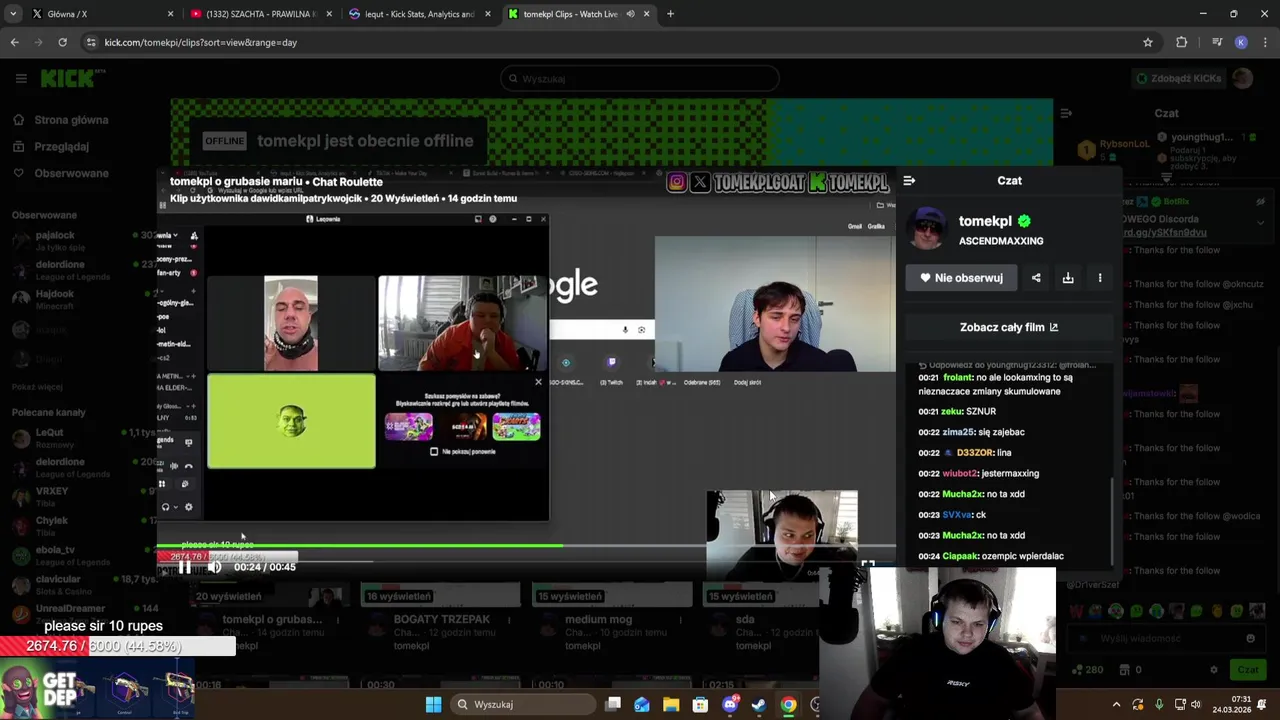Screen dimensions: 1280x720
Task: Expand Pokaż więcej followed channels
Action: [37, 387]
